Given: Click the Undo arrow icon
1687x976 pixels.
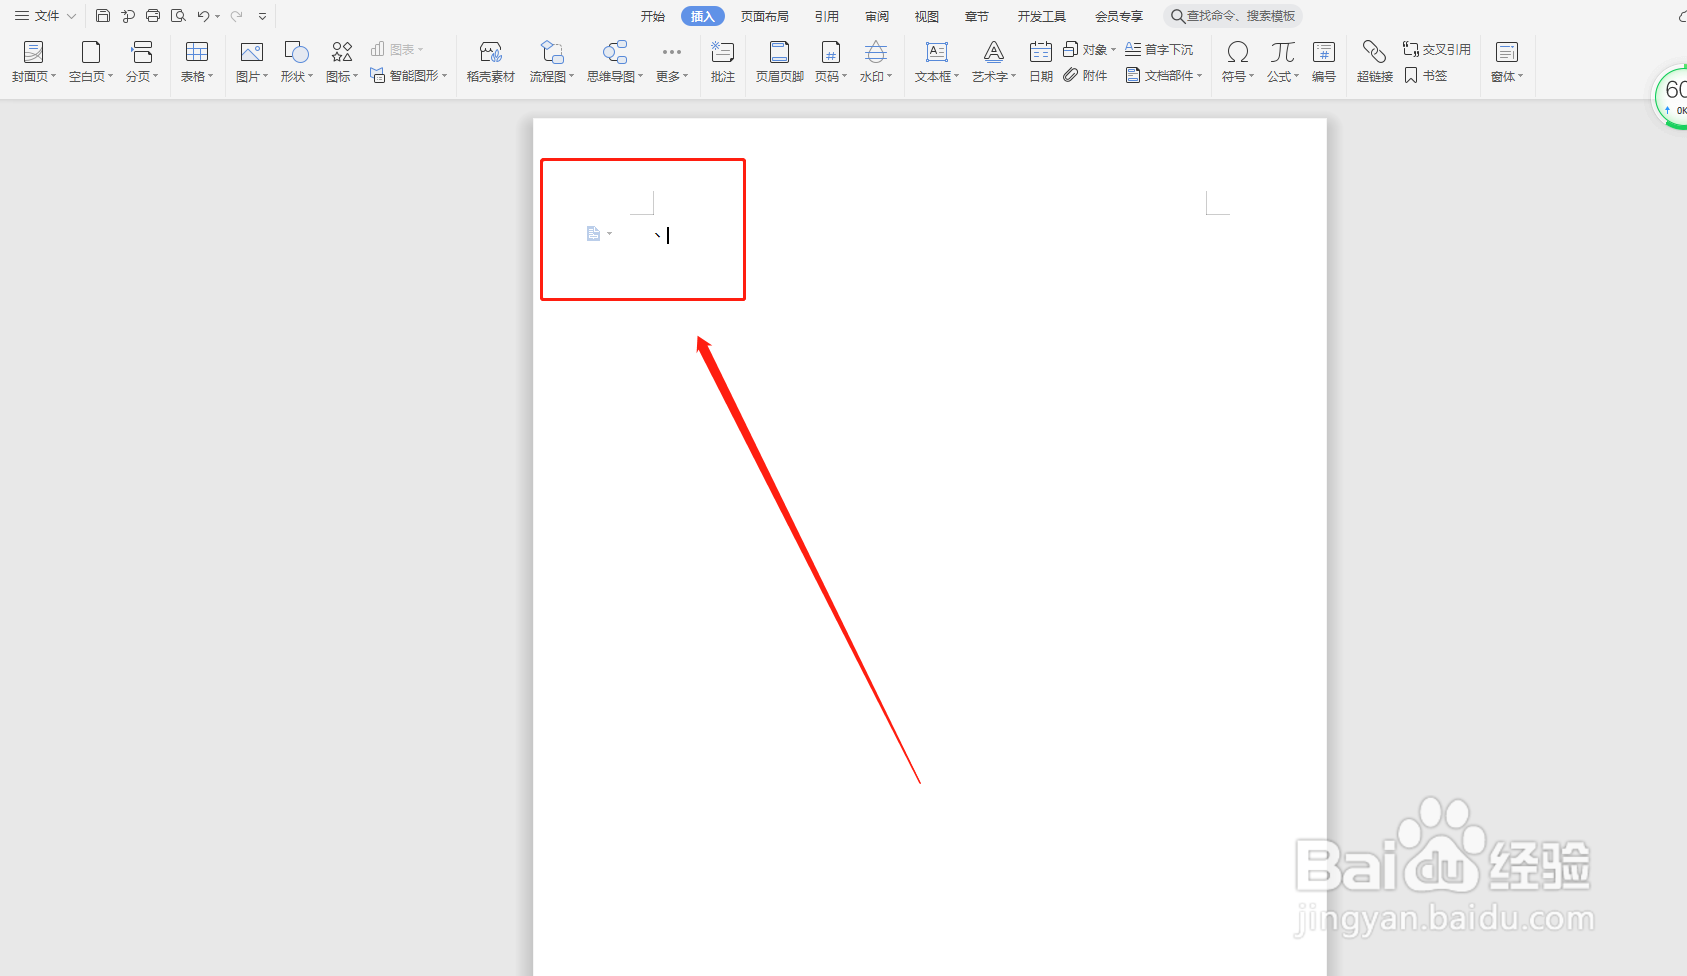Looking at the screenshot, I should (x=204, y=16).
